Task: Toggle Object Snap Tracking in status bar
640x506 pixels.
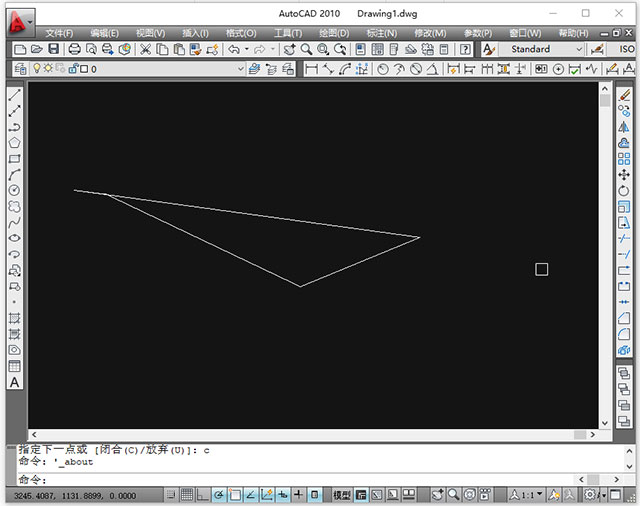Action: [x=251, y=495]
